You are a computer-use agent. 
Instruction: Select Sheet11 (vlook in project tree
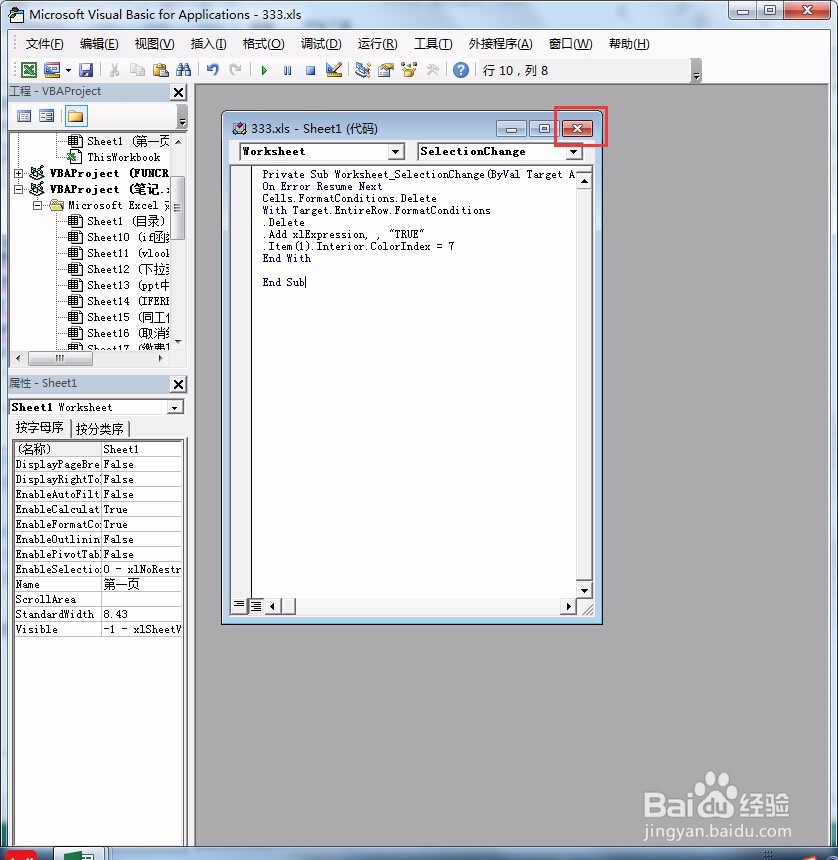[x=128, y=253]
